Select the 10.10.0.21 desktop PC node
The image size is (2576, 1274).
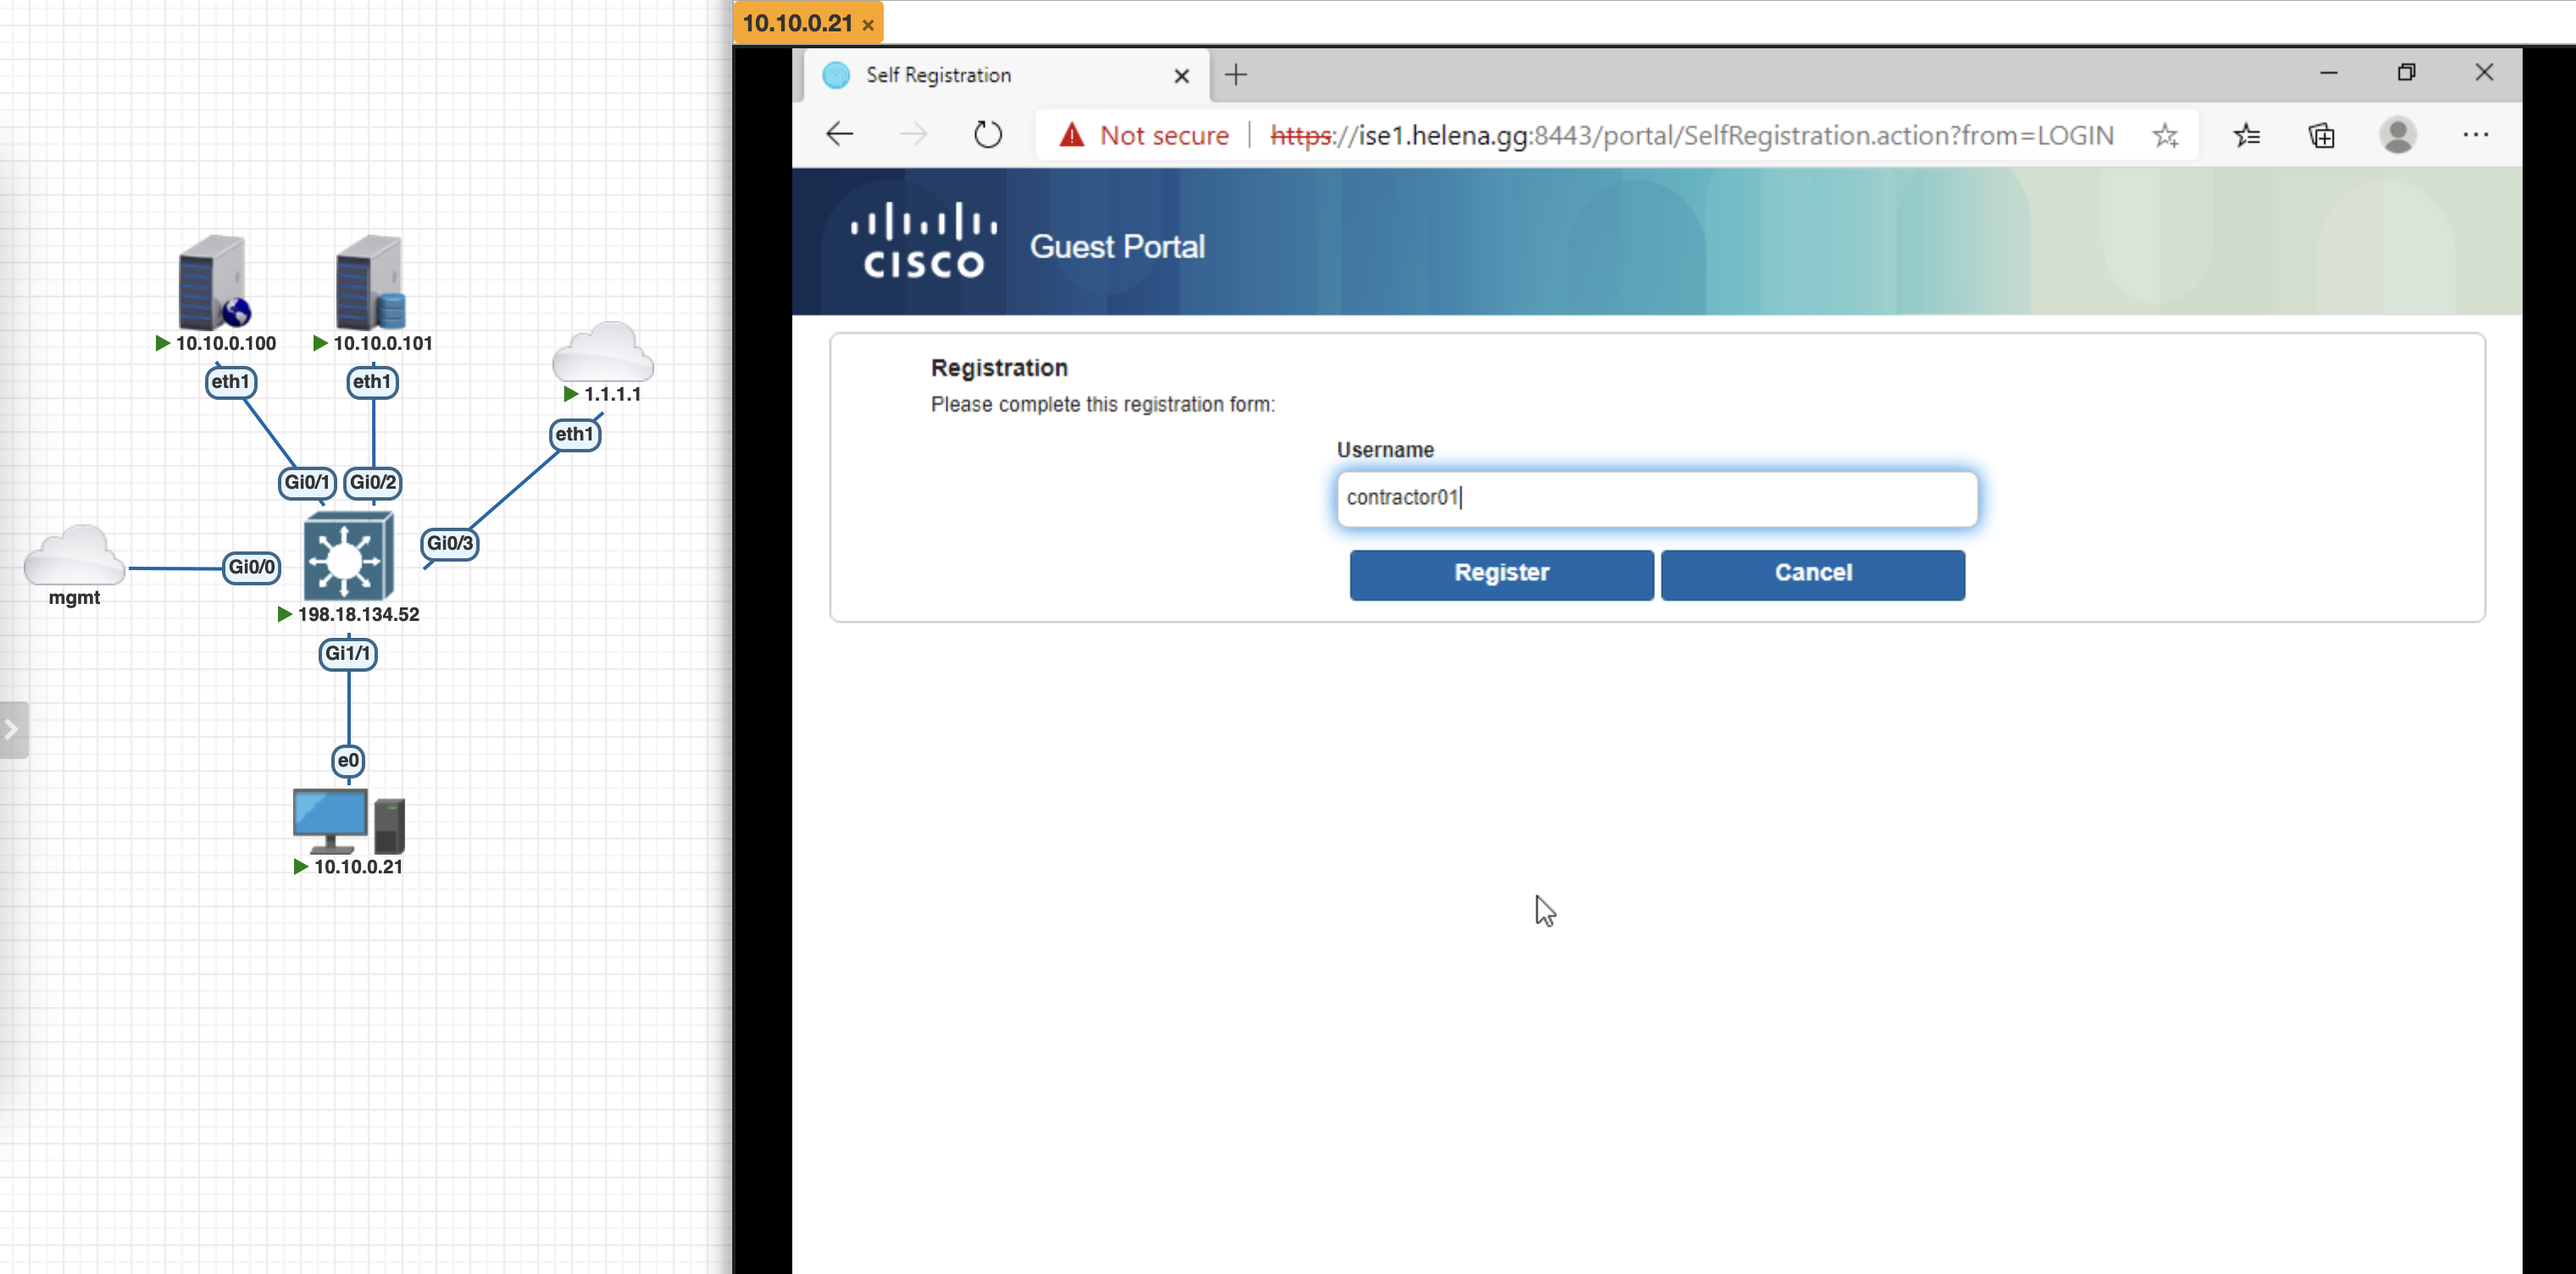pos(347,821)
